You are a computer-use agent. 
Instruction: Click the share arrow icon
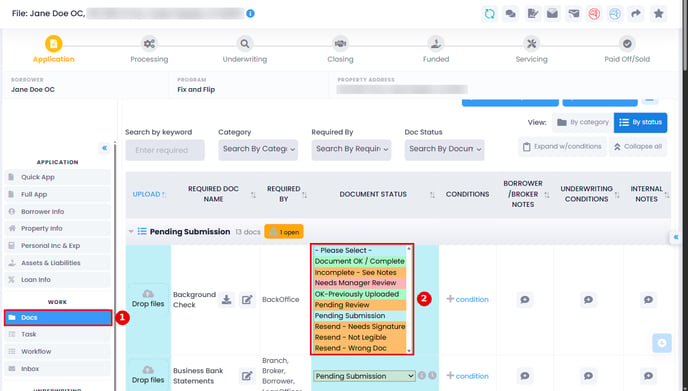636,14
